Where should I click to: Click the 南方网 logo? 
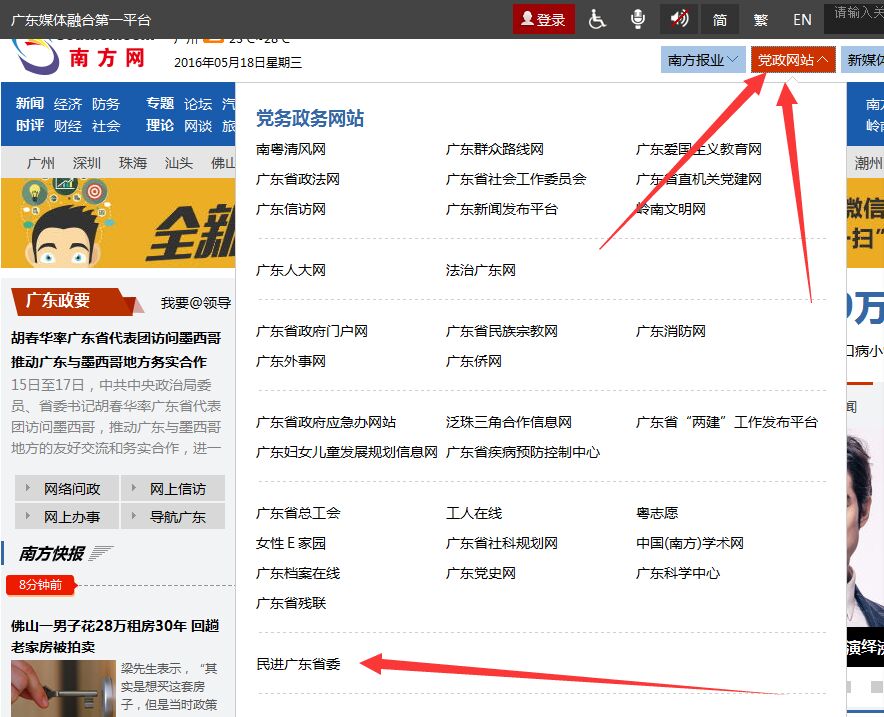79,56
